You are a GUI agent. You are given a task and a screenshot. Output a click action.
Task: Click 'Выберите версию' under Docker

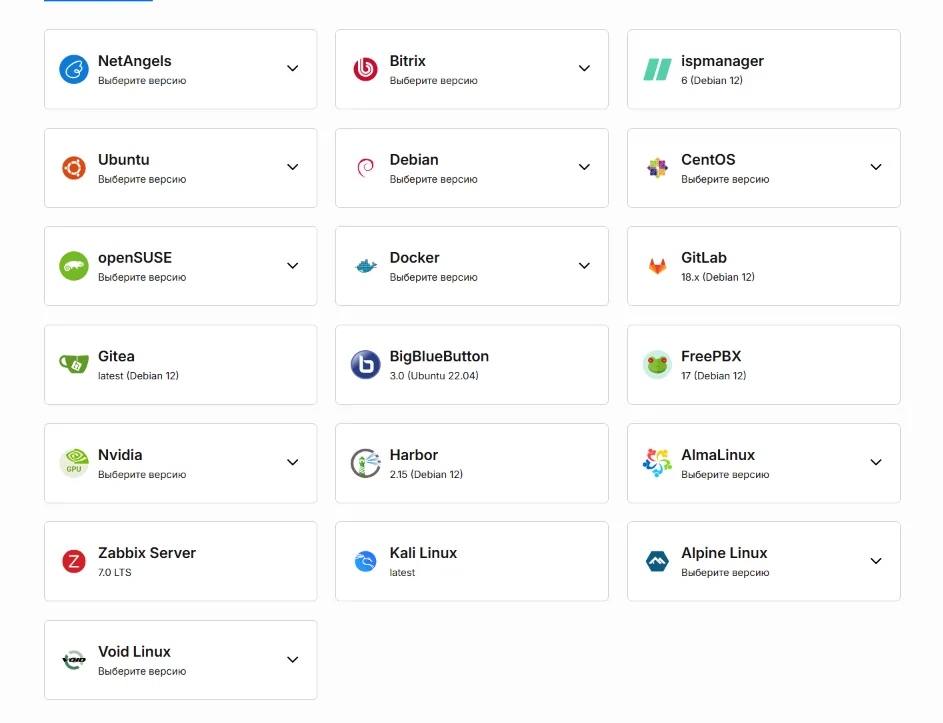click(434, 277)
